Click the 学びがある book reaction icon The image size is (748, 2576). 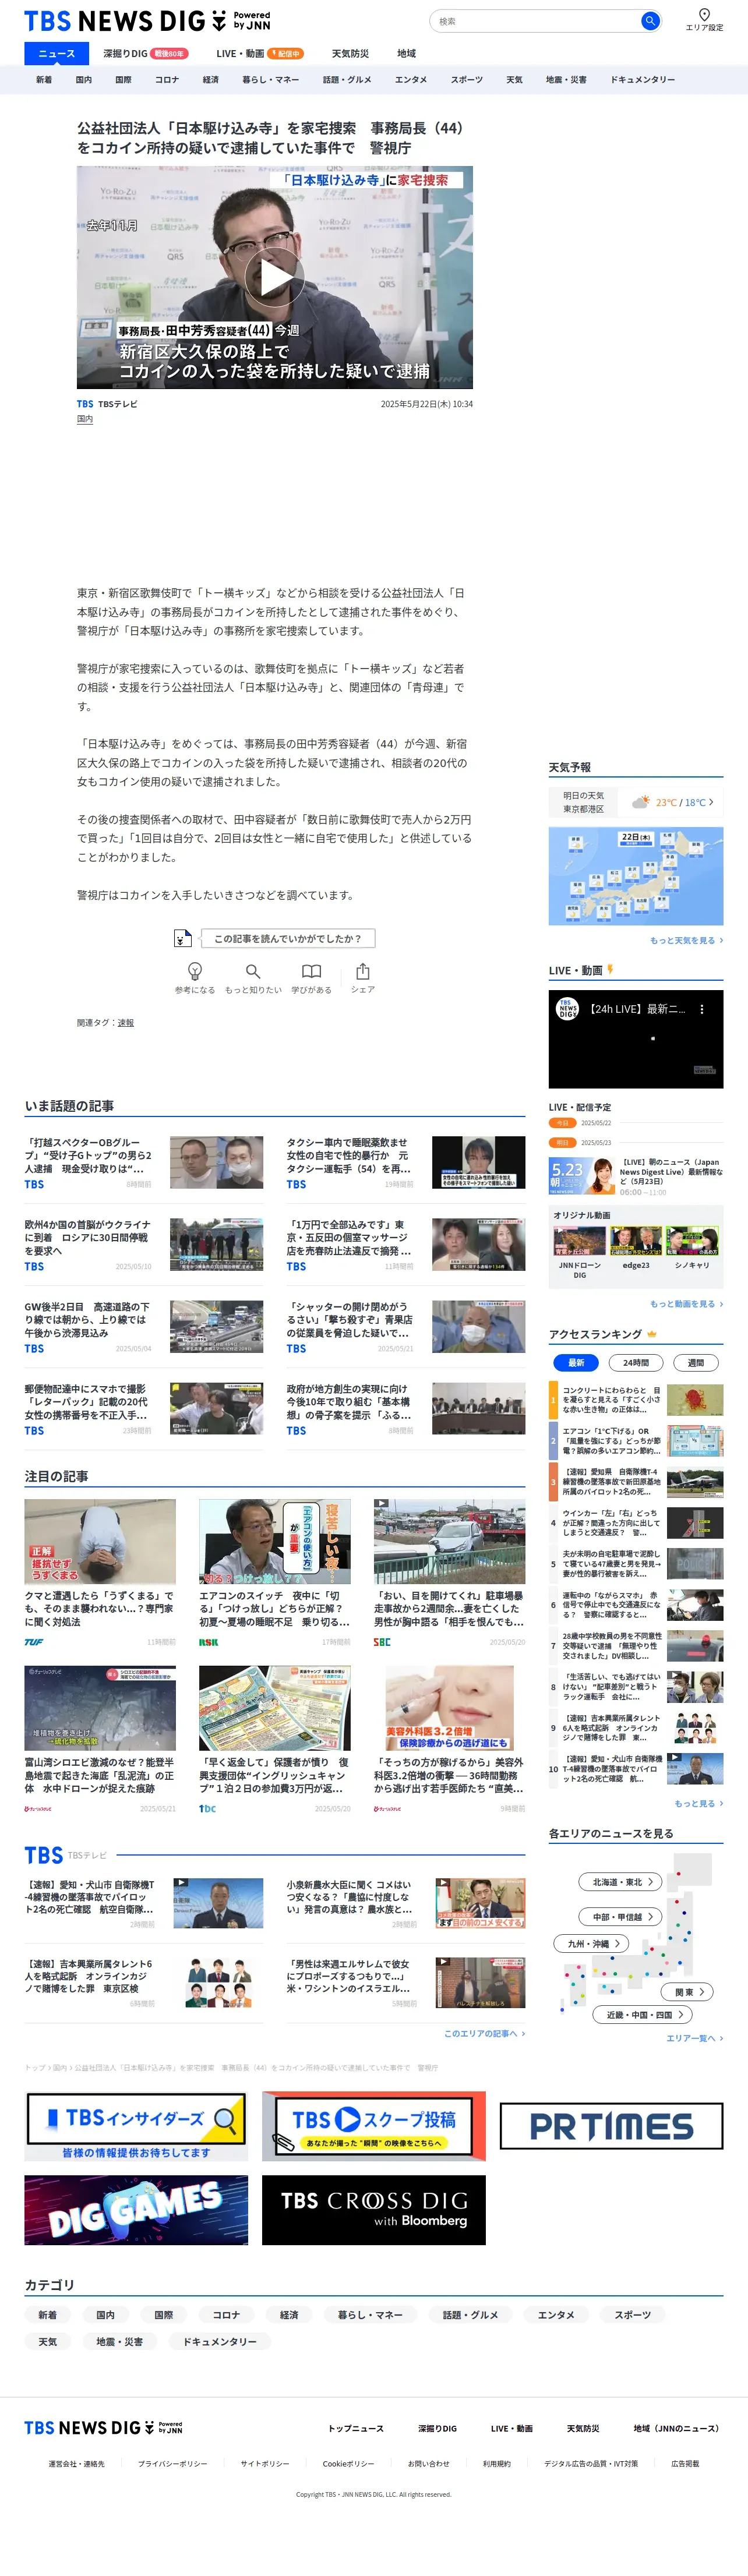coord(312,971)
